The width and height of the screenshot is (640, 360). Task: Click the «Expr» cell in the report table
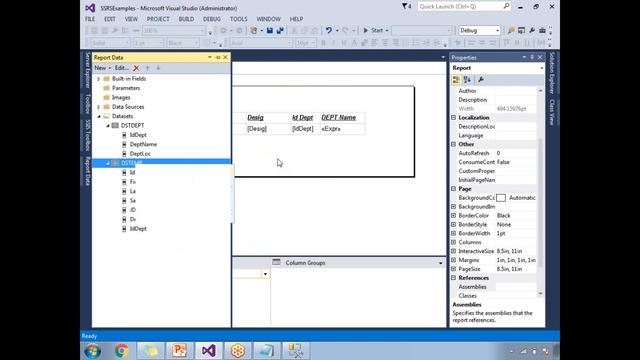point(342,129)
